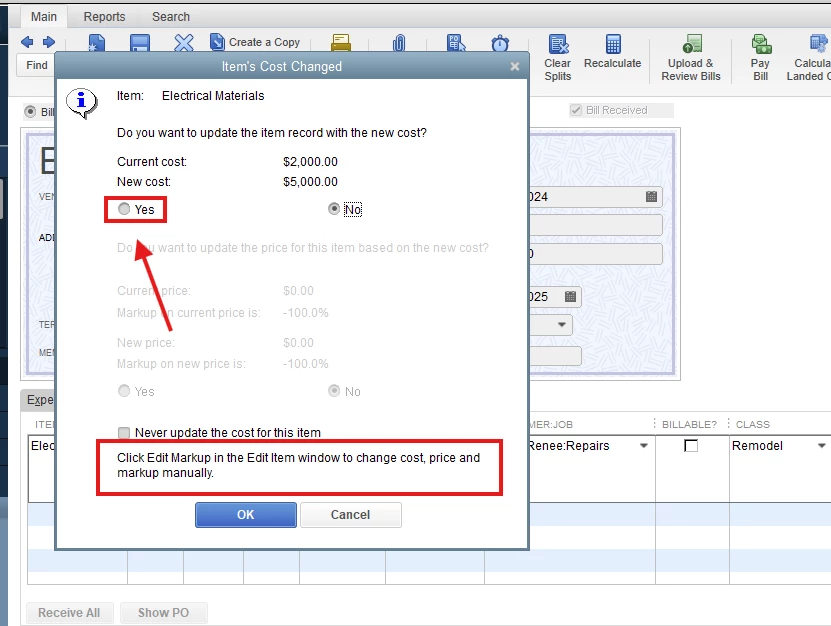Viewport: 831px width, 626px height.
Task: Click Create a Copy in toolbar
Action: (255, 42)
